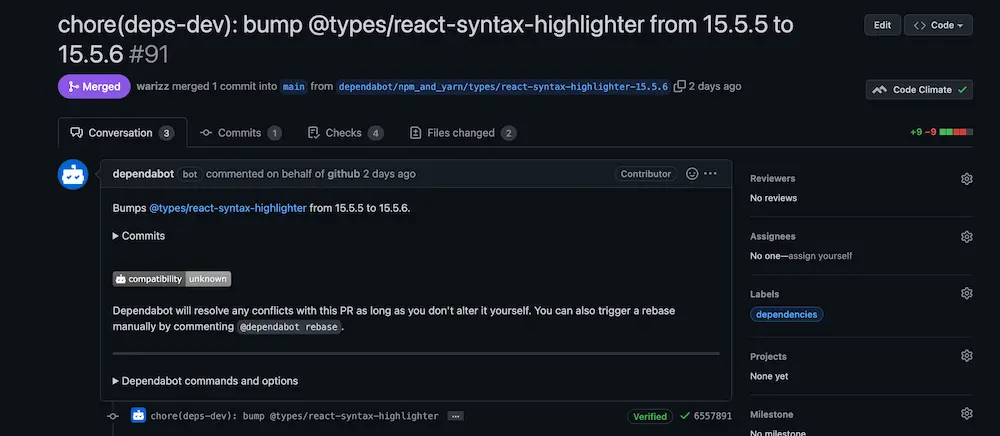1000x436 pixels.
Task: Open the dependabot source branch link
Action: coord(503,87)
